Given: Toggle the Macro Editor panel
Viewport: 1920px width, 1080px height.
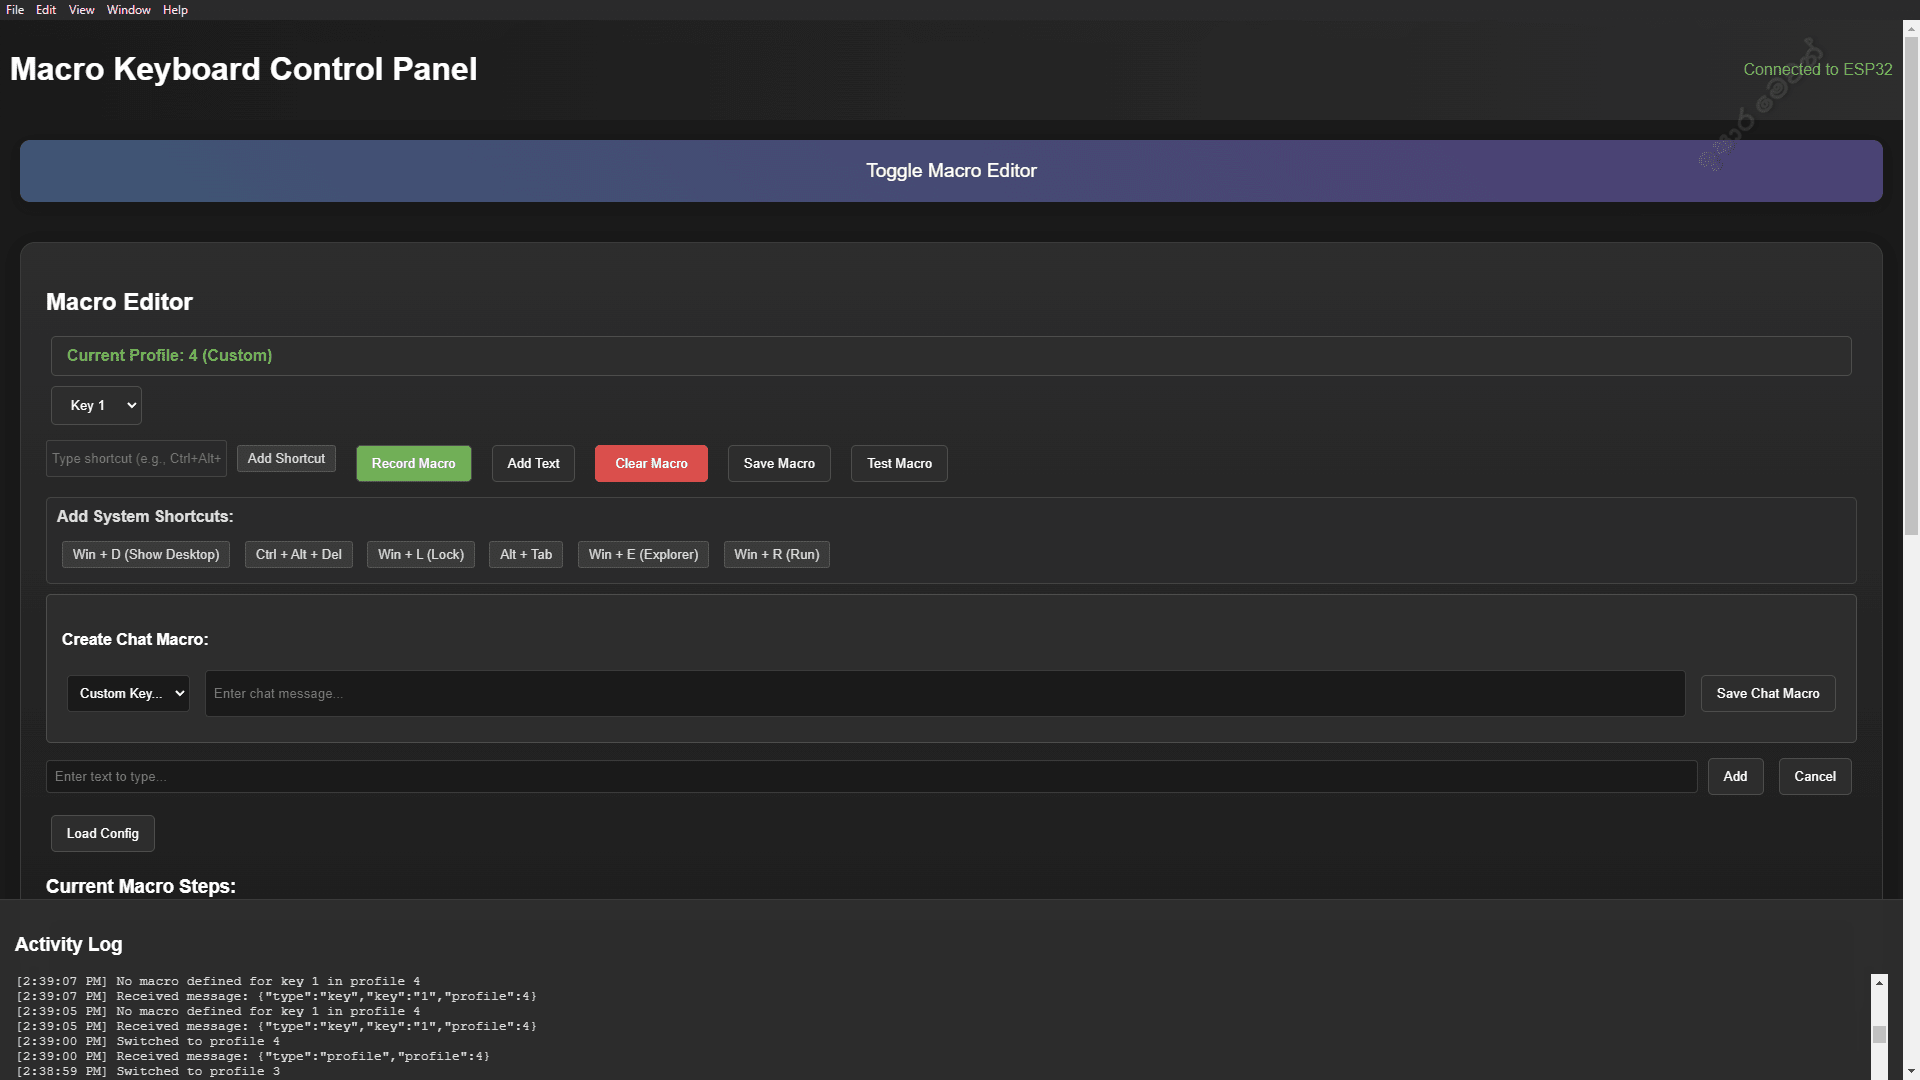Looking at the screenshot, I should point(950,170).
